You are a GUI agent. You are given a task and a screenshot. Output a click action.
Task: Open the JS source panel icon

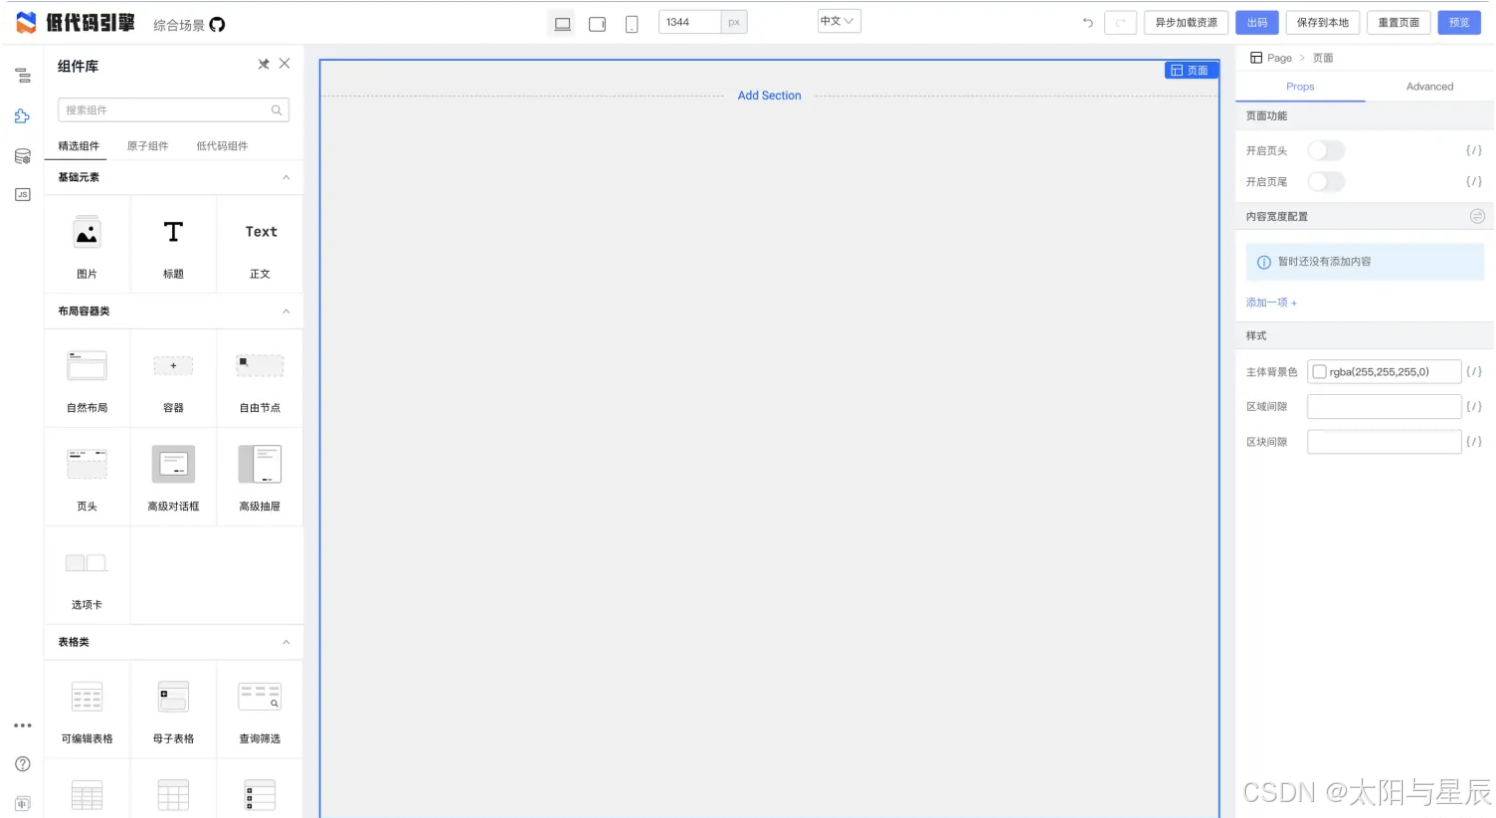click(23, 195)
